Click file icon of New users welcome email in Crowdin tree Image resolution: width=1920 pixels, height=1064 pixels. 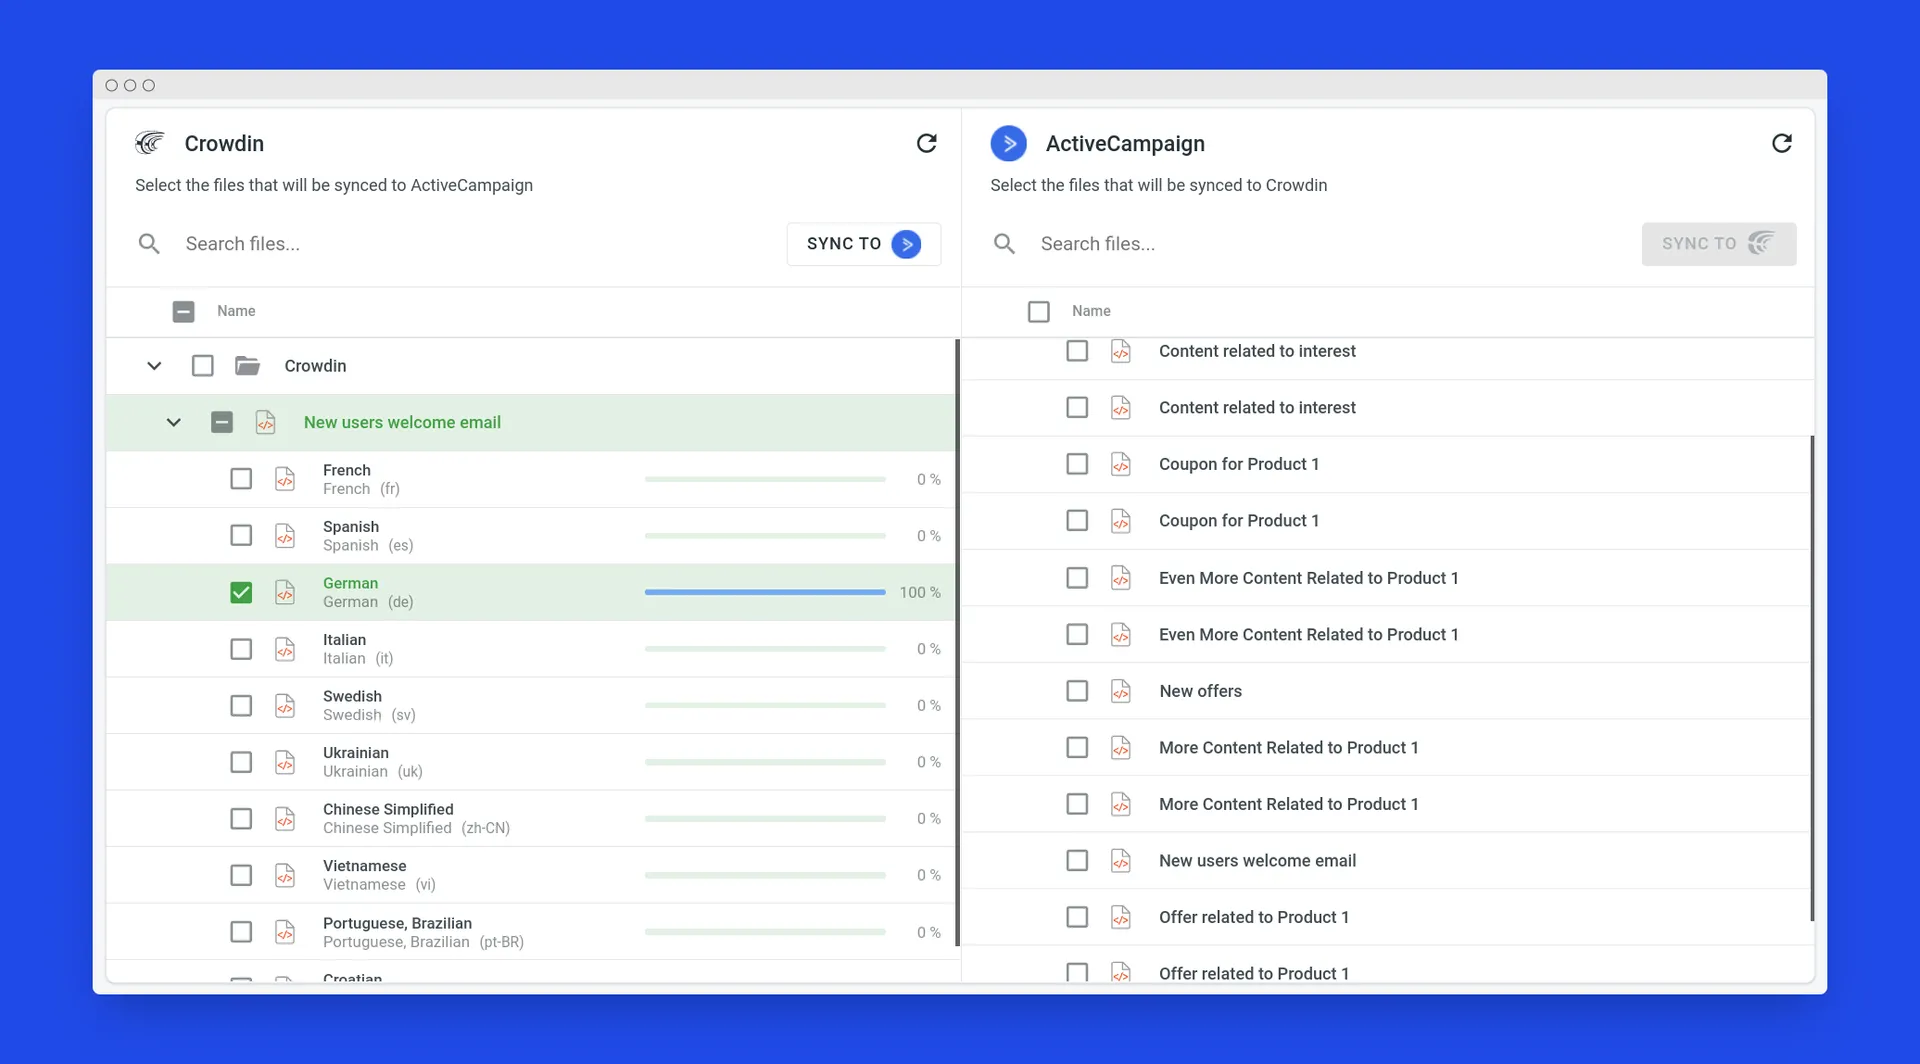click(x=265, y=422)
